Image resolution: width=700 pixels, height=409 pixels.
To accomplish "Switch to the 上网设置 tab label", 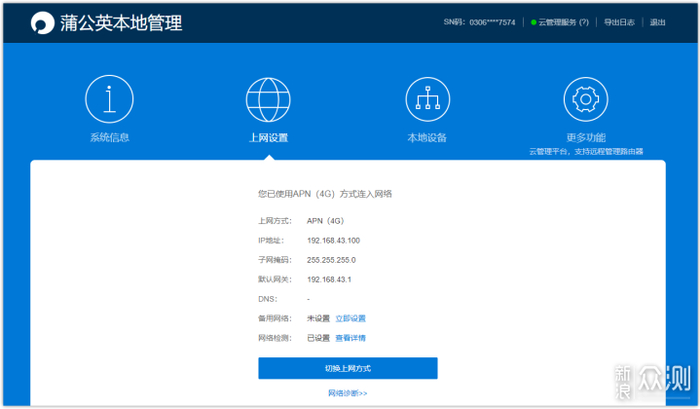I will (268, 137).
